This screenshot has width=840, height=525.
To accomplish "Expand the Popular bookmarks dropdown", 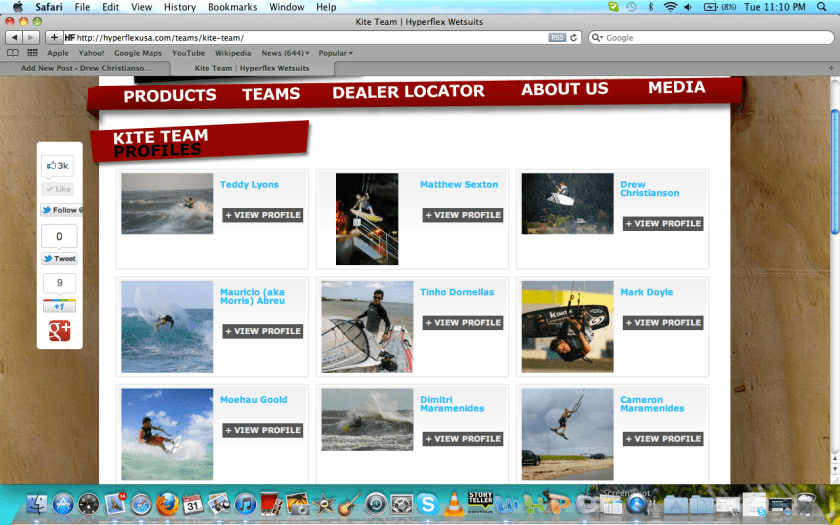I will (335, 53).
